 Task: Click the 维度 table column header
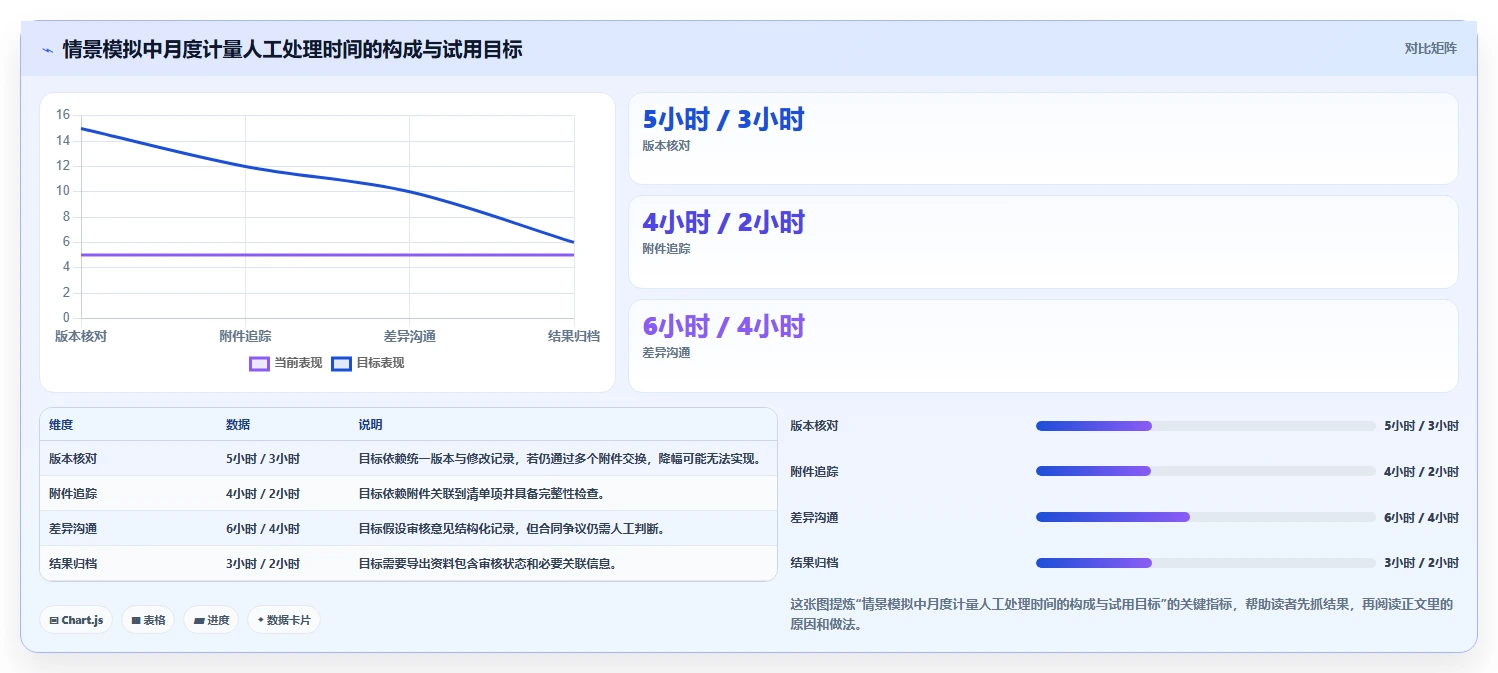(x=61, y=425)
